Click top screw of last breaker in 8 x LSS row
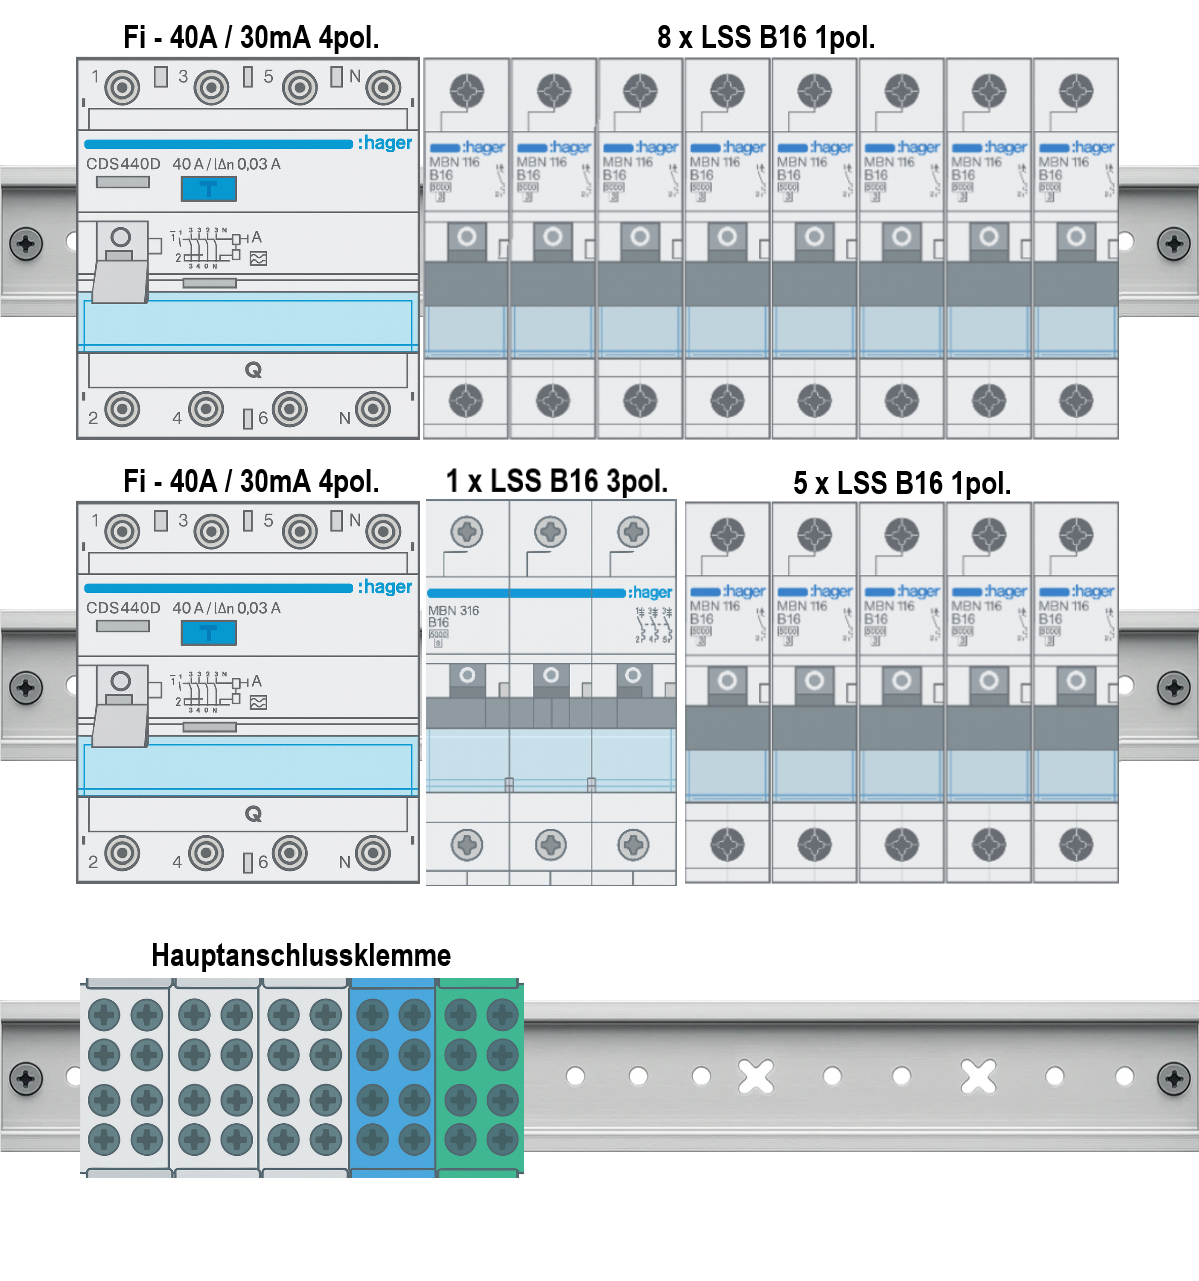1199x1281 pixels. (1076, 91)
